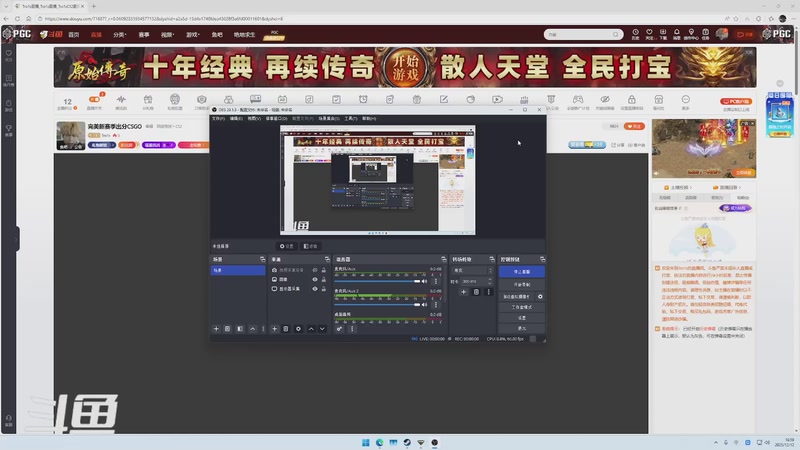Adjust the 麦克风/Aux volume slider
Image resolution: width=800 pixels, height=450 pixels.
click(x=378, y=281)
